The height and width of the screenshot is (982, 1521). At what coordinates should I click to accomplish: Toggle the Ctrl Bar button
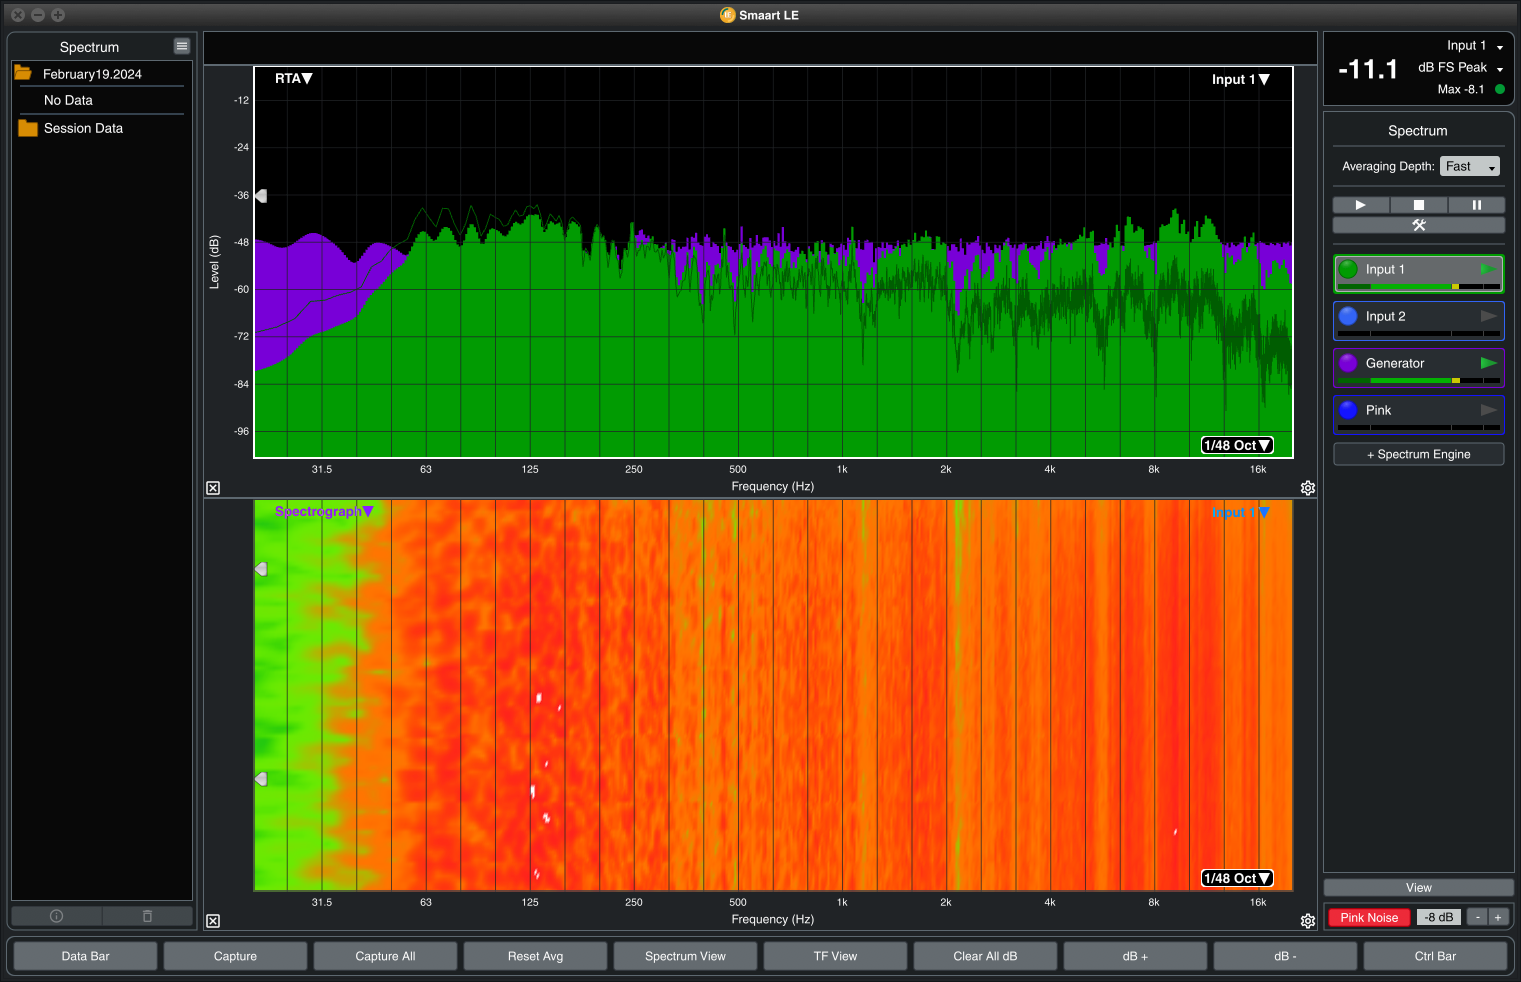point(1435,956)
